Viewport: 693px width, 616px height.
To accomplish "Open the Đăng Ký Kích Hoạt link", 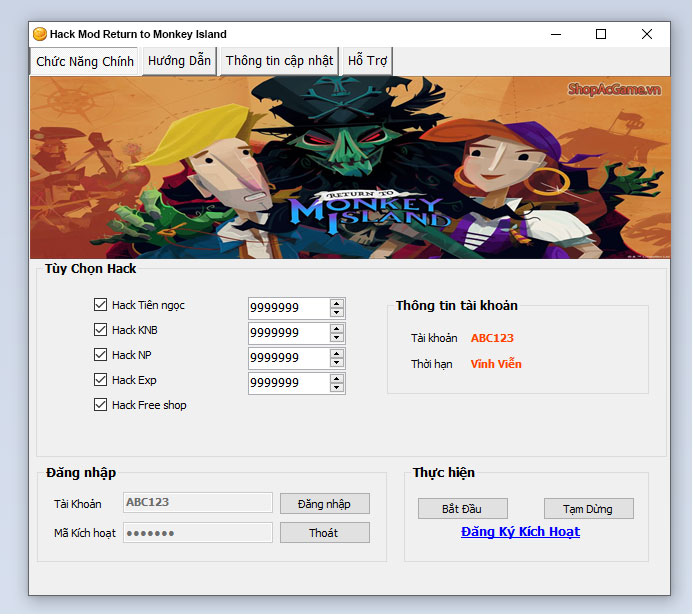I will (x=520, y=532).
